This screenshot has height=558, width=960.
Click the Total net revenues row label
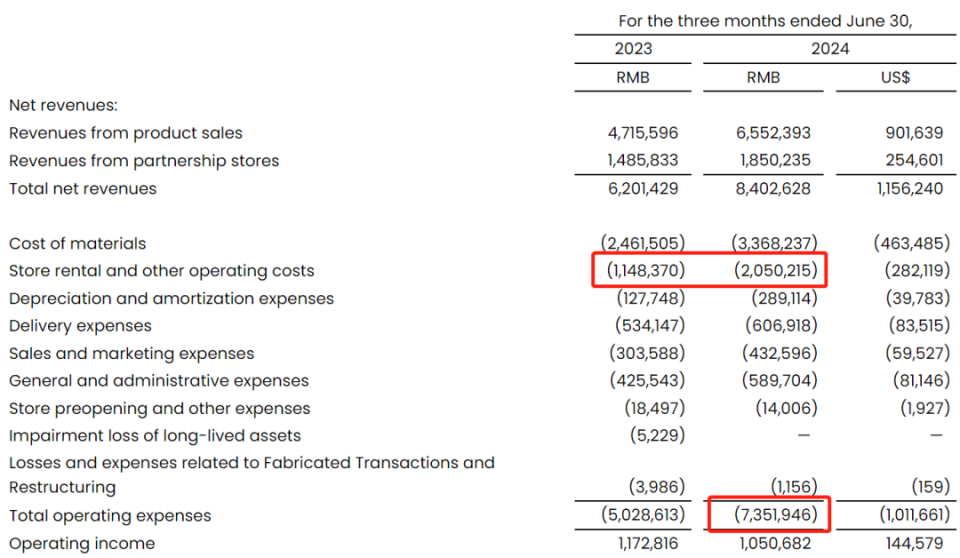83,189
